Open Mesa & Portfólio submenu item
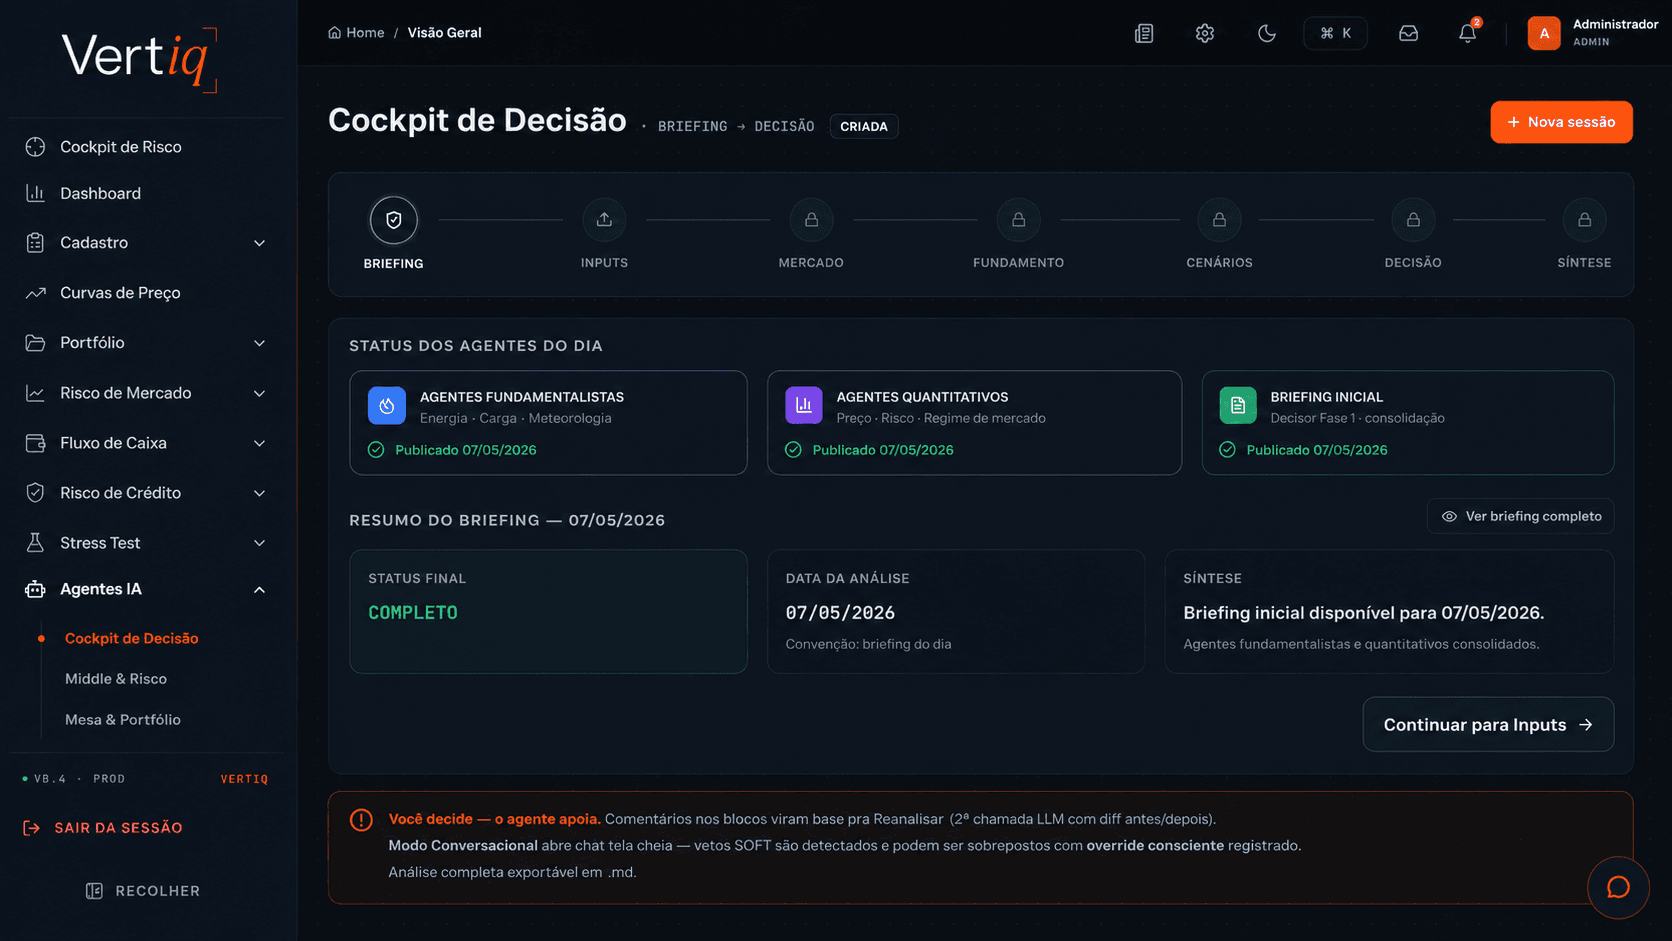The height and width of the screenshot is (941, 1672). [123, 720]
